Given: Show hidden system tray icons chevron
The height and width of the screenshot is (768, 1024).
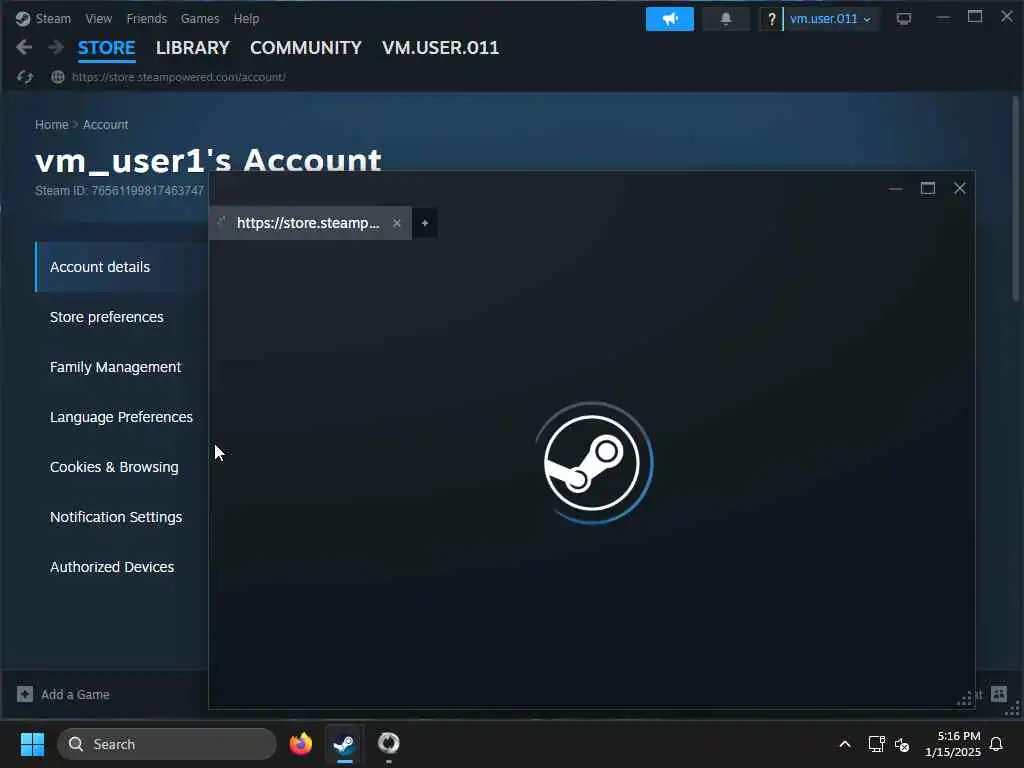Looking at the screenshot, I should point(844,744).
